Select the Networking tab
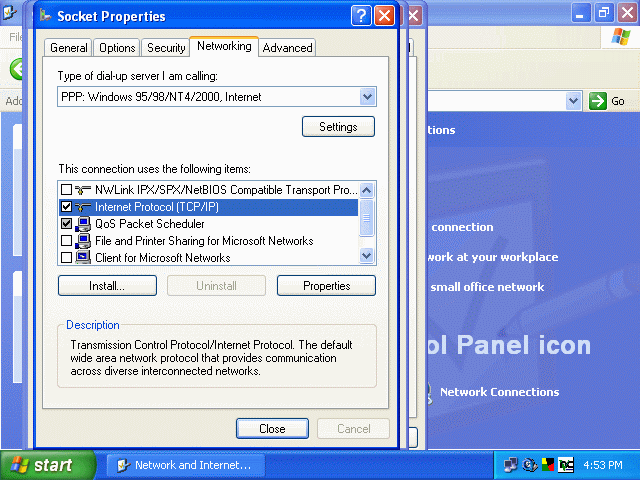 (224, 46)
